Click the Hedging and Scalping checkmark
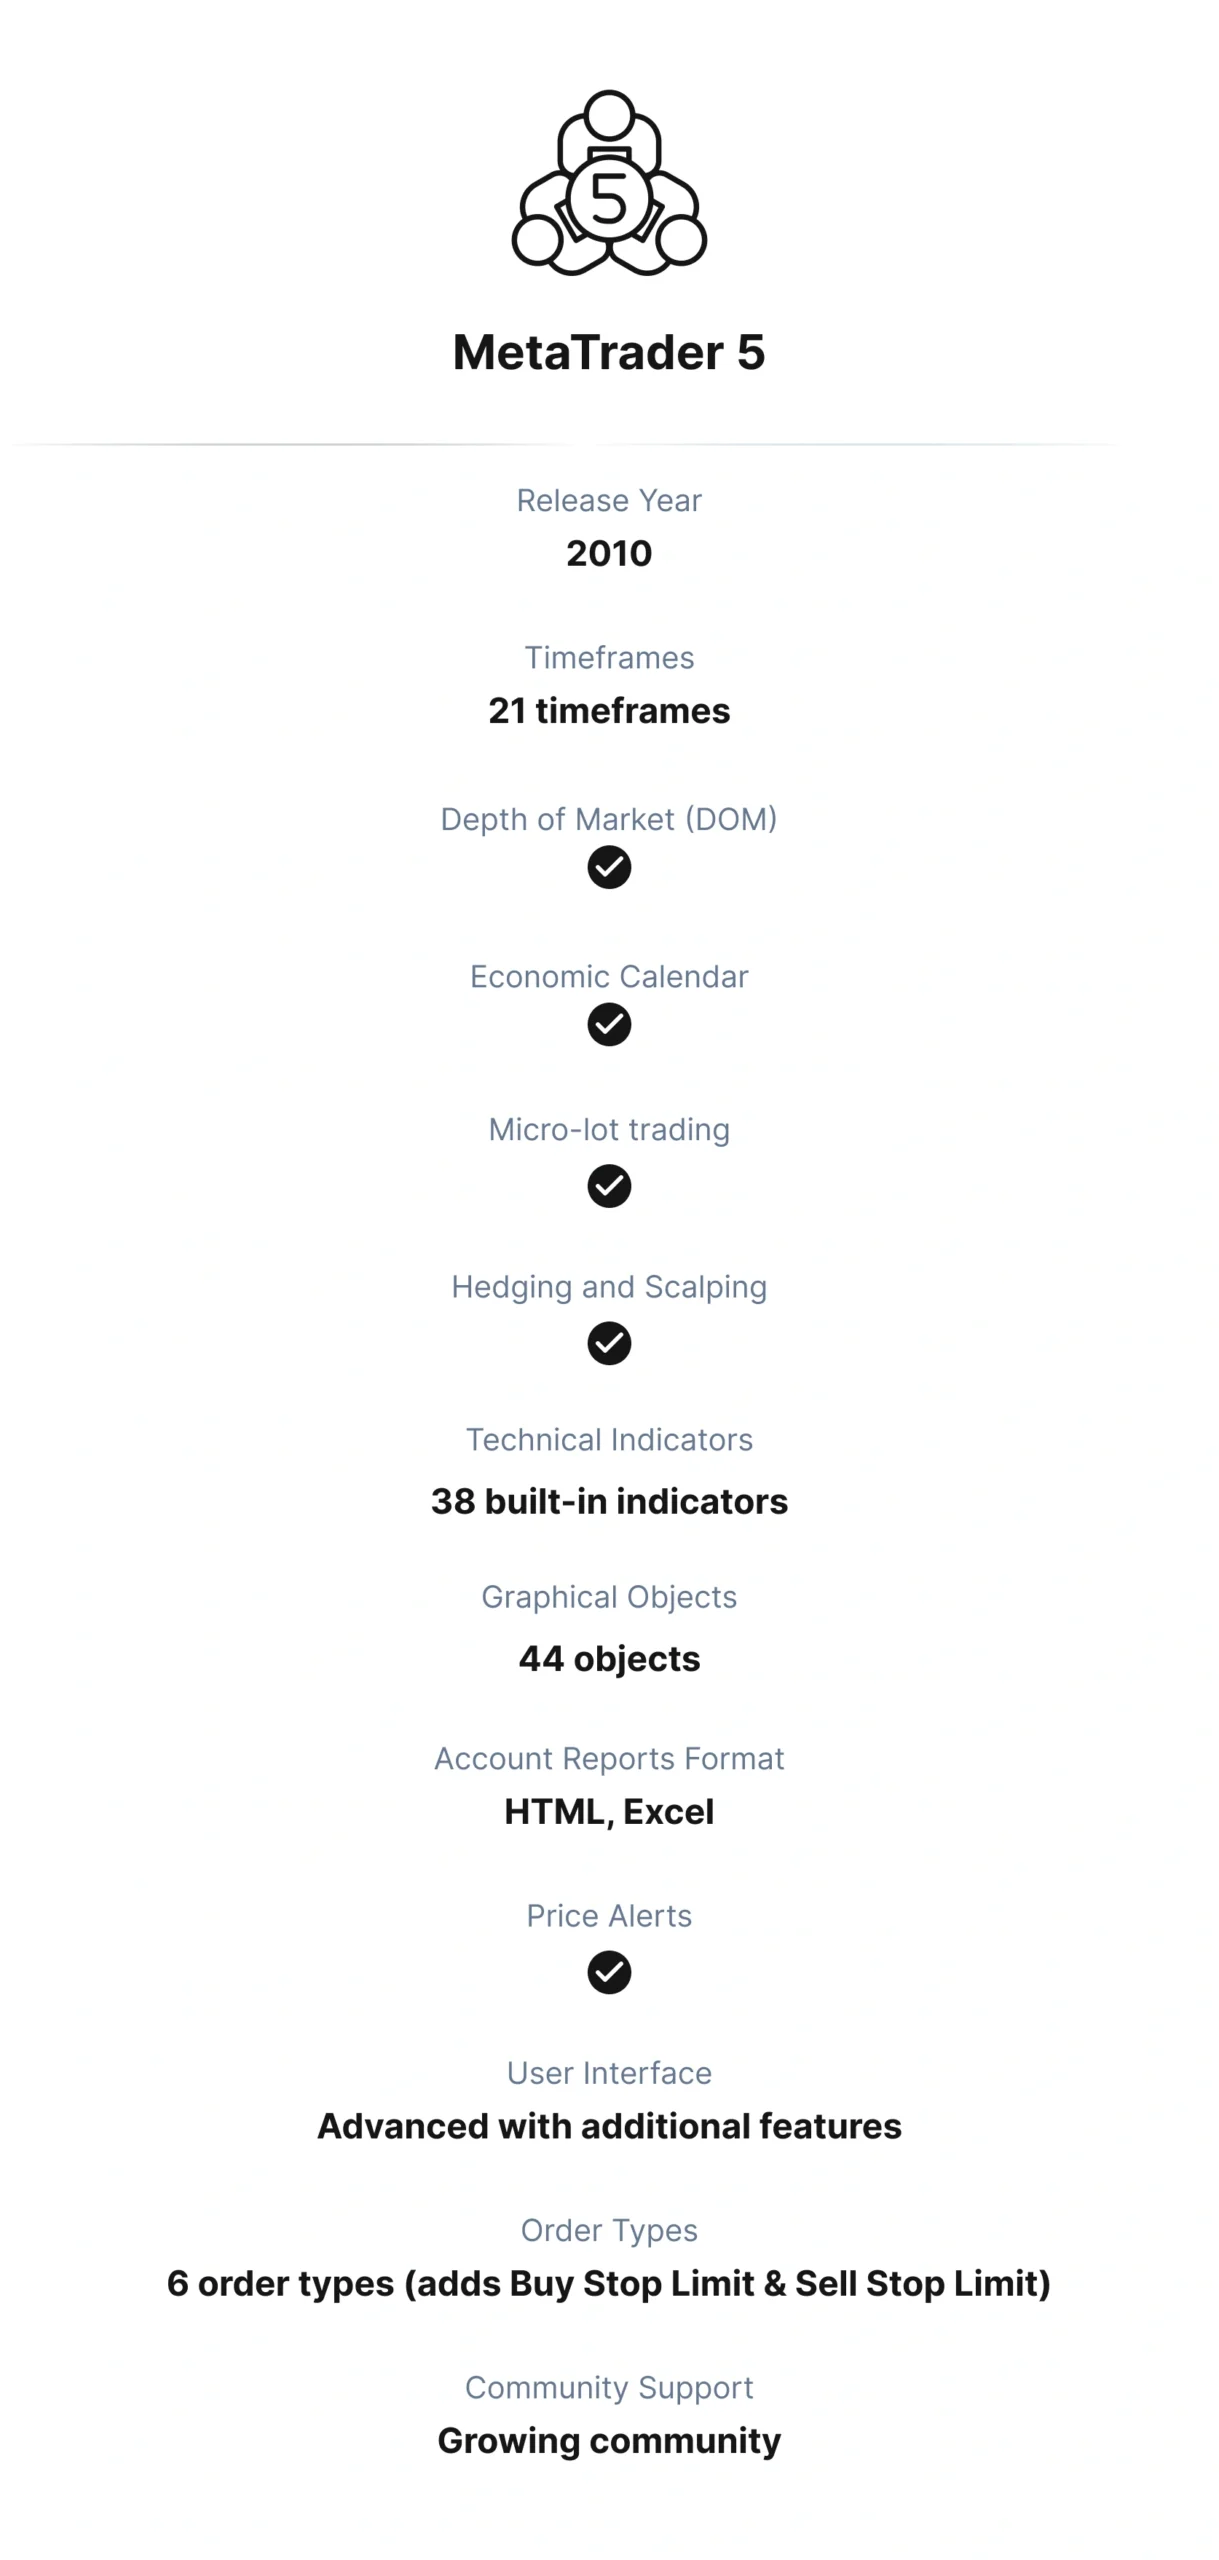The height and width of the screenshot is (2560, 1219). [x=609, y=1343]
